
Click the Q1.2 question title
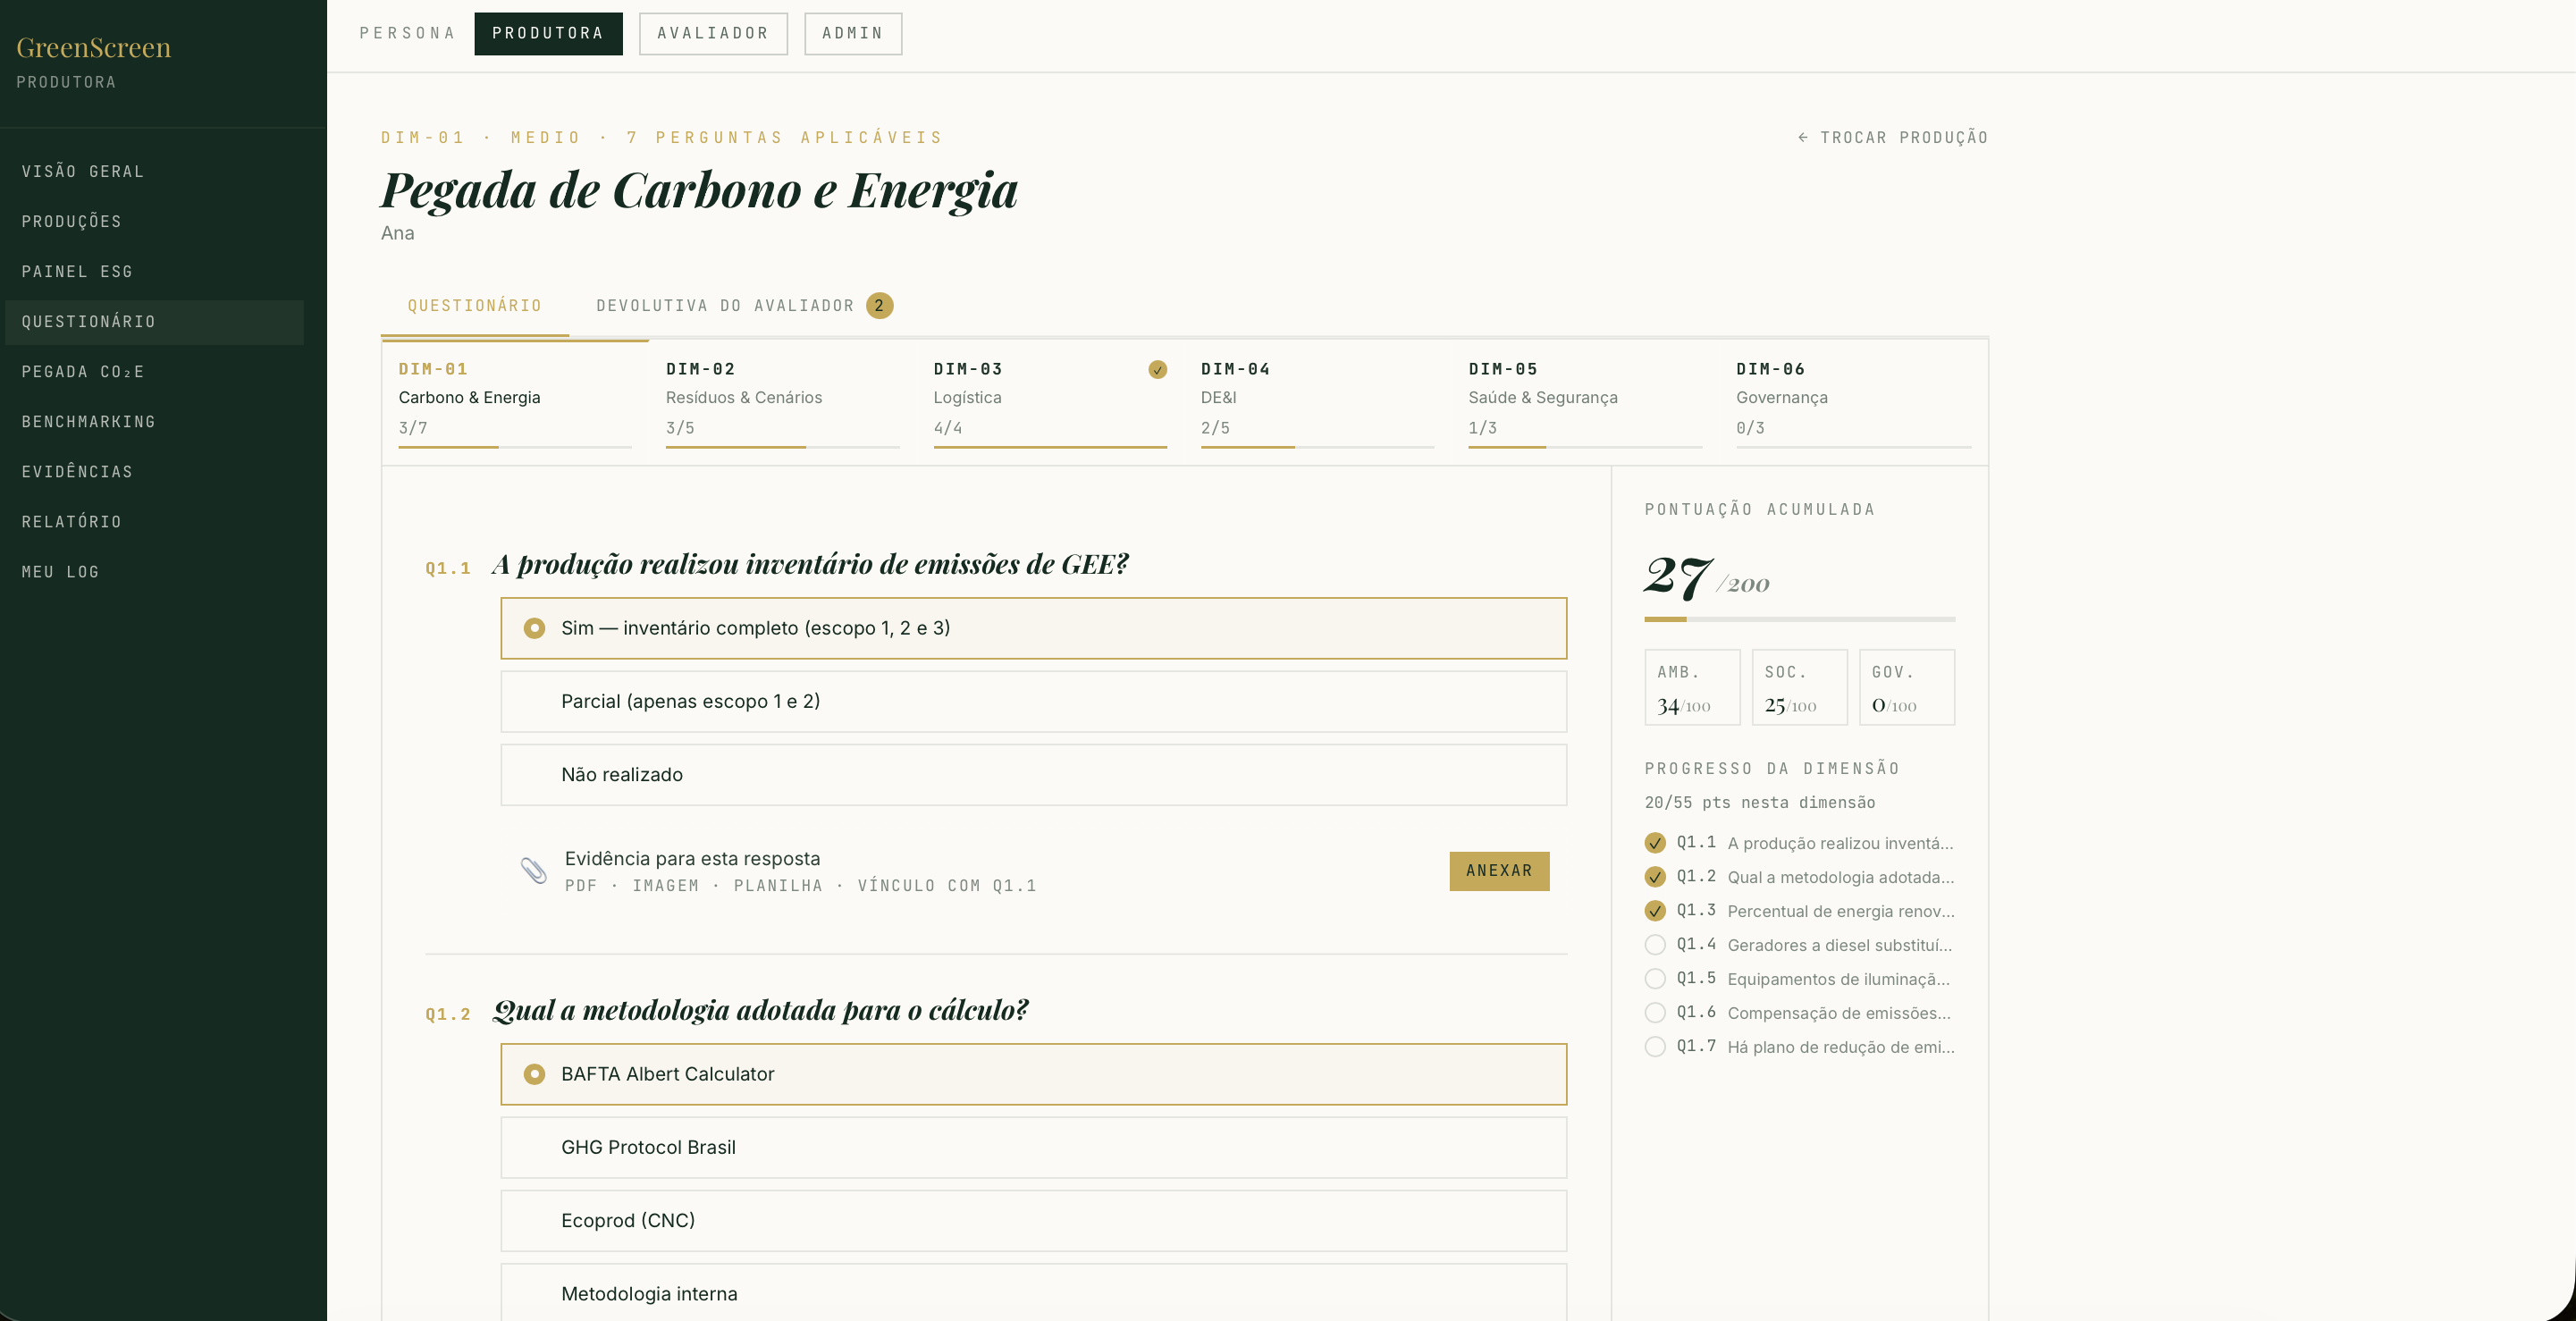761,1011
